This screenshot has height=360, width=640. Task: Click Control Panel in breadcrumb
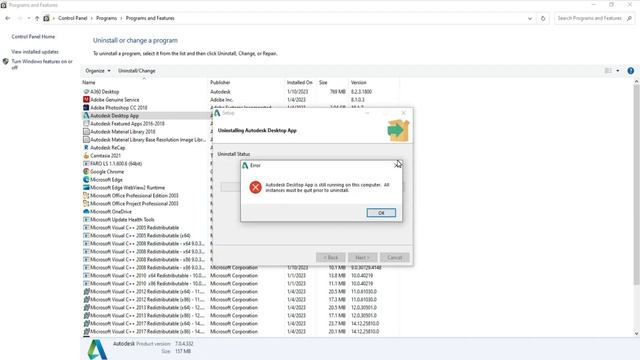point(73,18)
